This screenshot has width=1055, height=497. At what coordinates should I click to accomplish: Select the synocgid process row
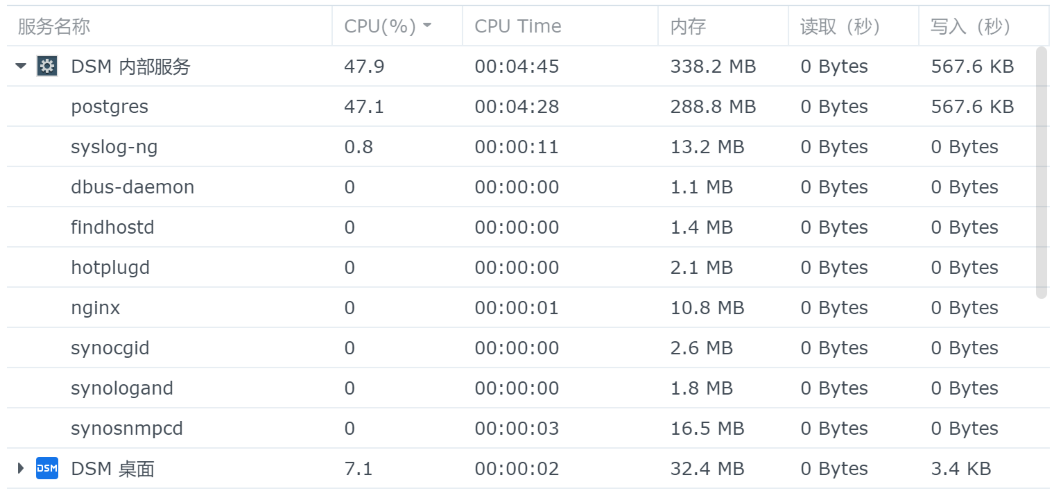[521, 348]
